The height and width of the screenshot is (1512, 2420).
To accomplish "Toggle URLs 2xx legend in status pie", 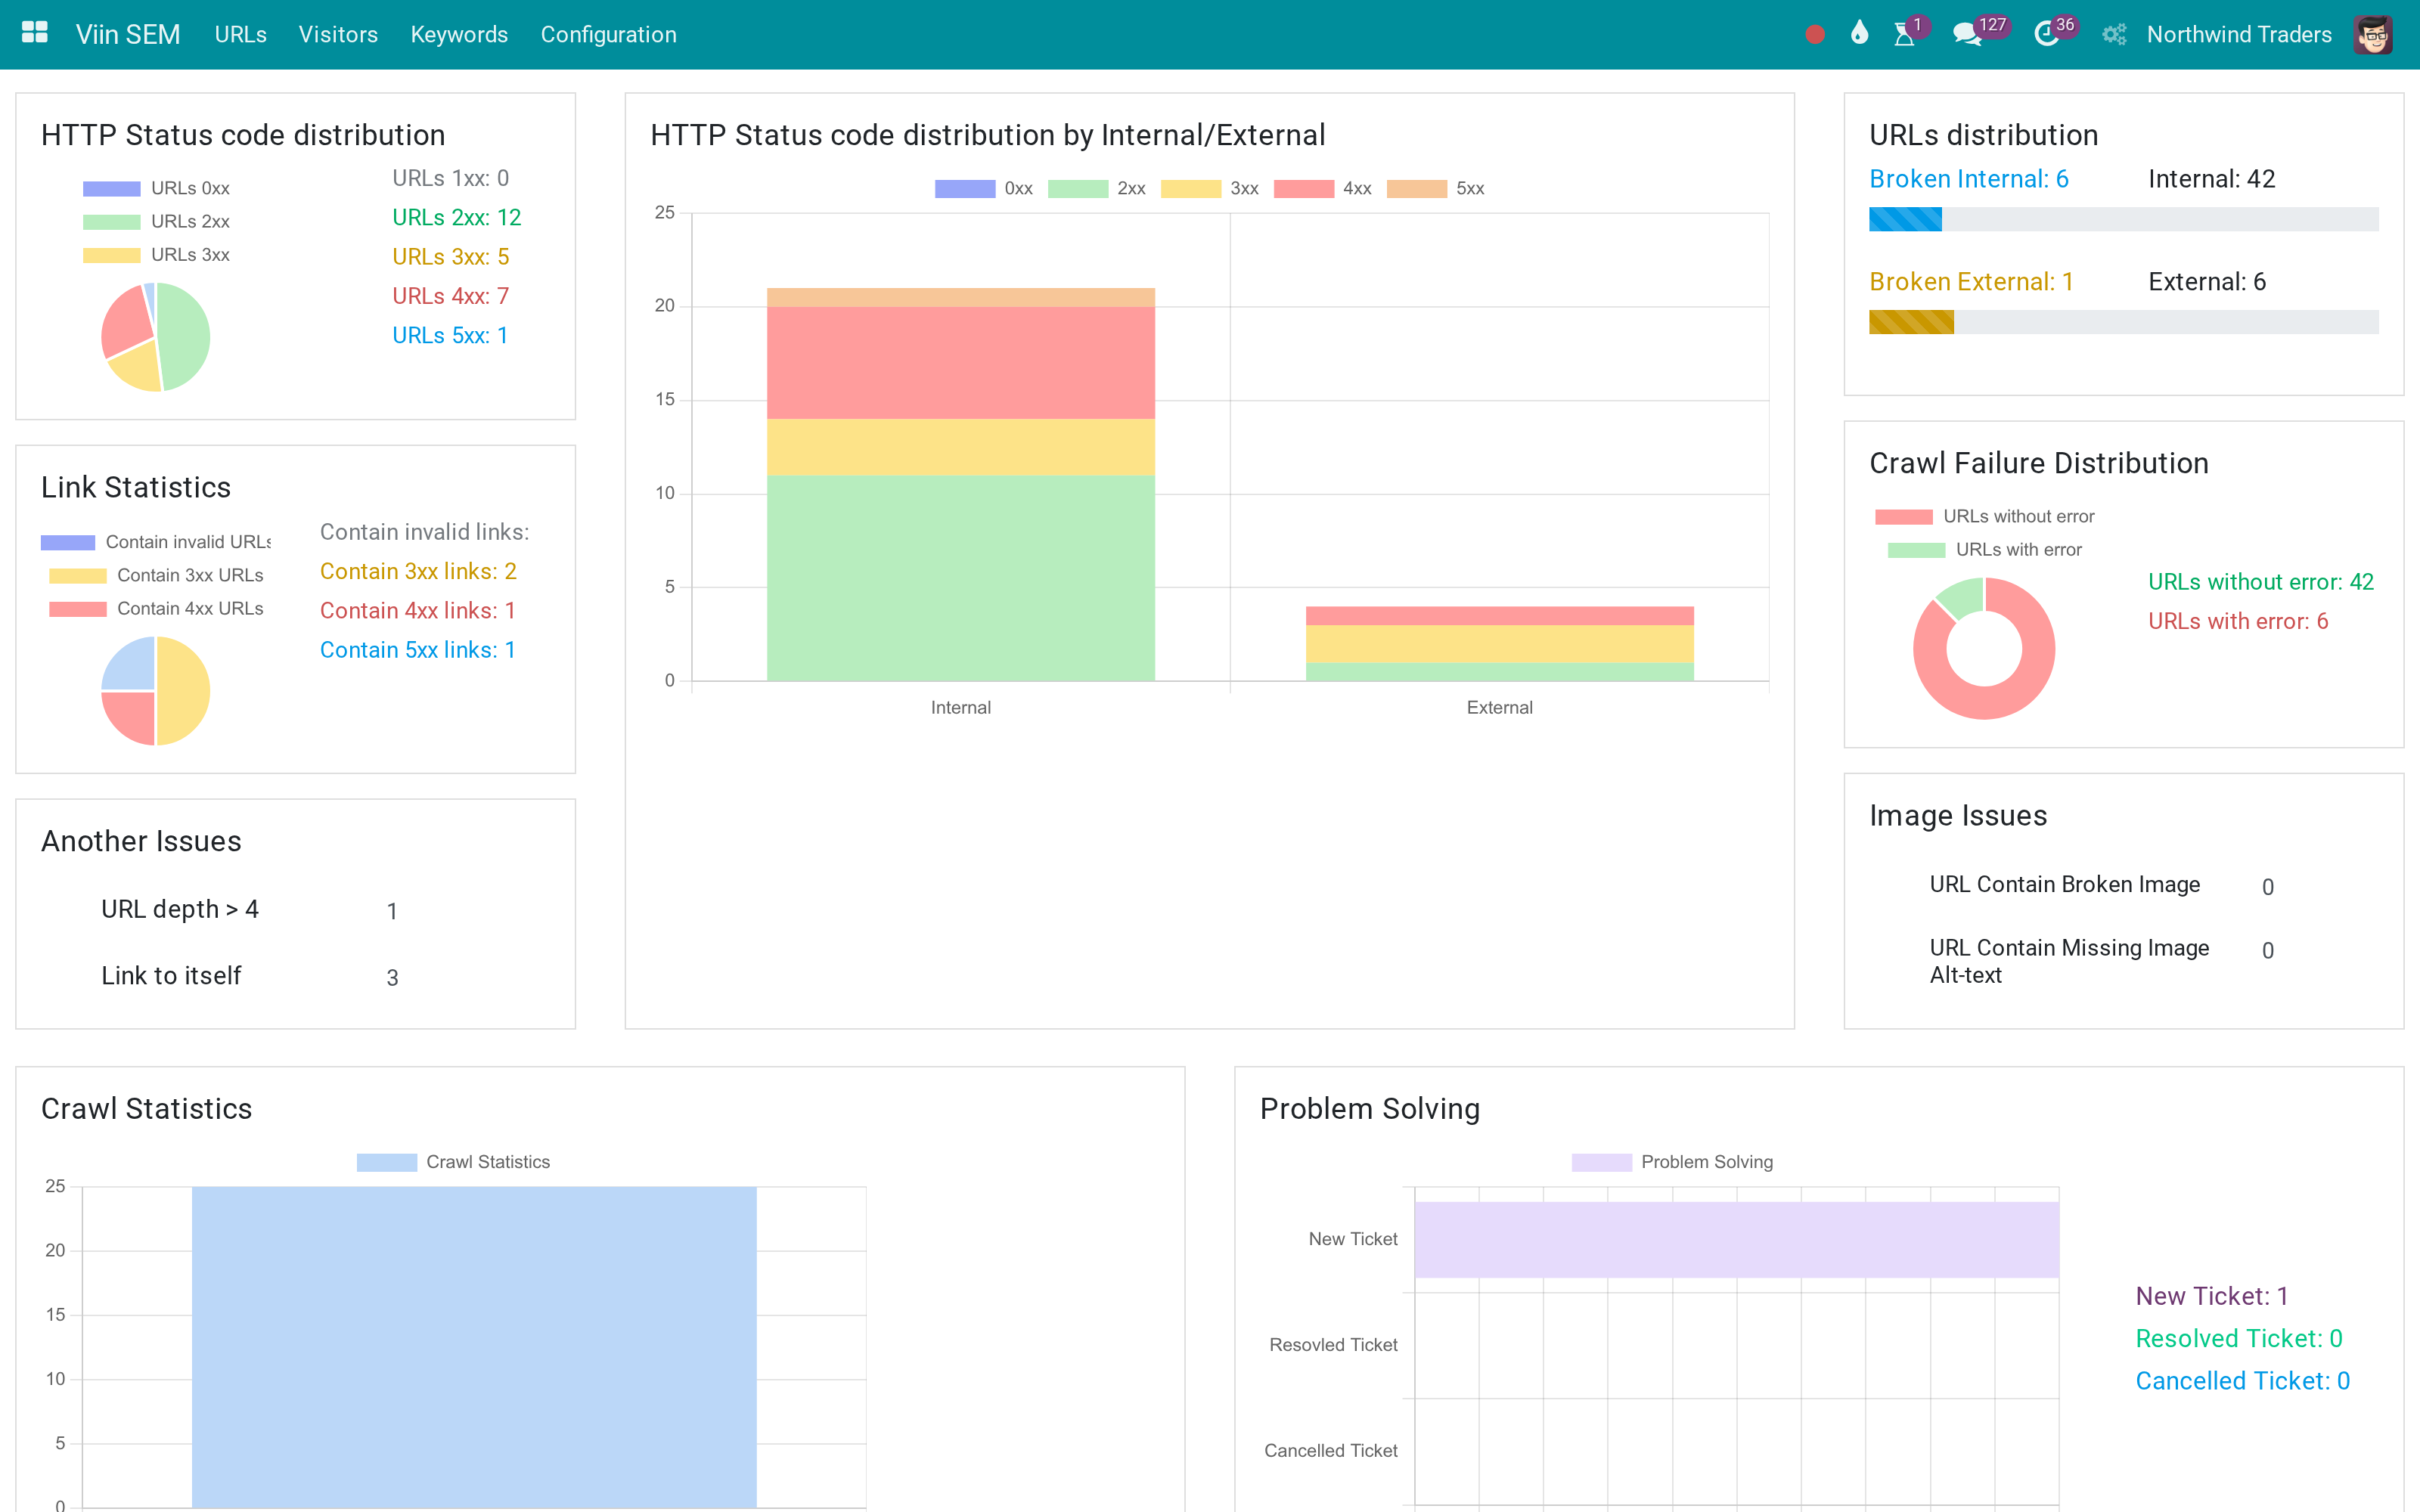I will (x=156, y=221).
